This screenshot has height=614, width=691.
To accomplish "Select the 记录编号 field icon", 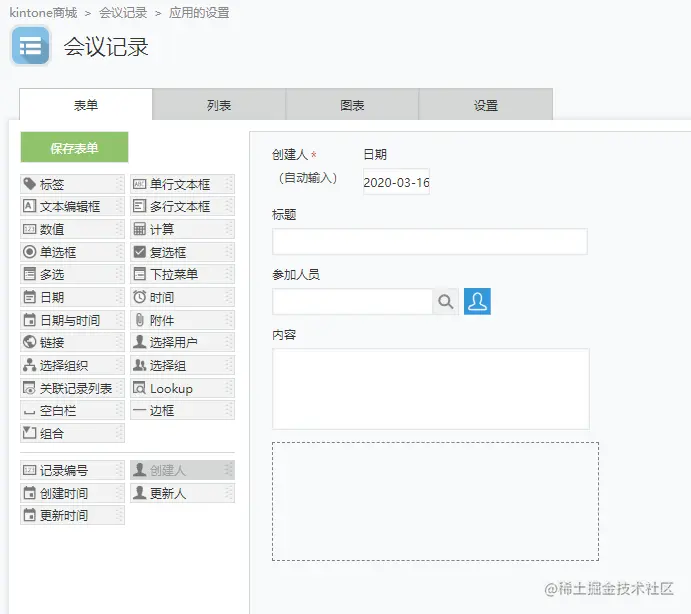I will click(x=30, y=470).
